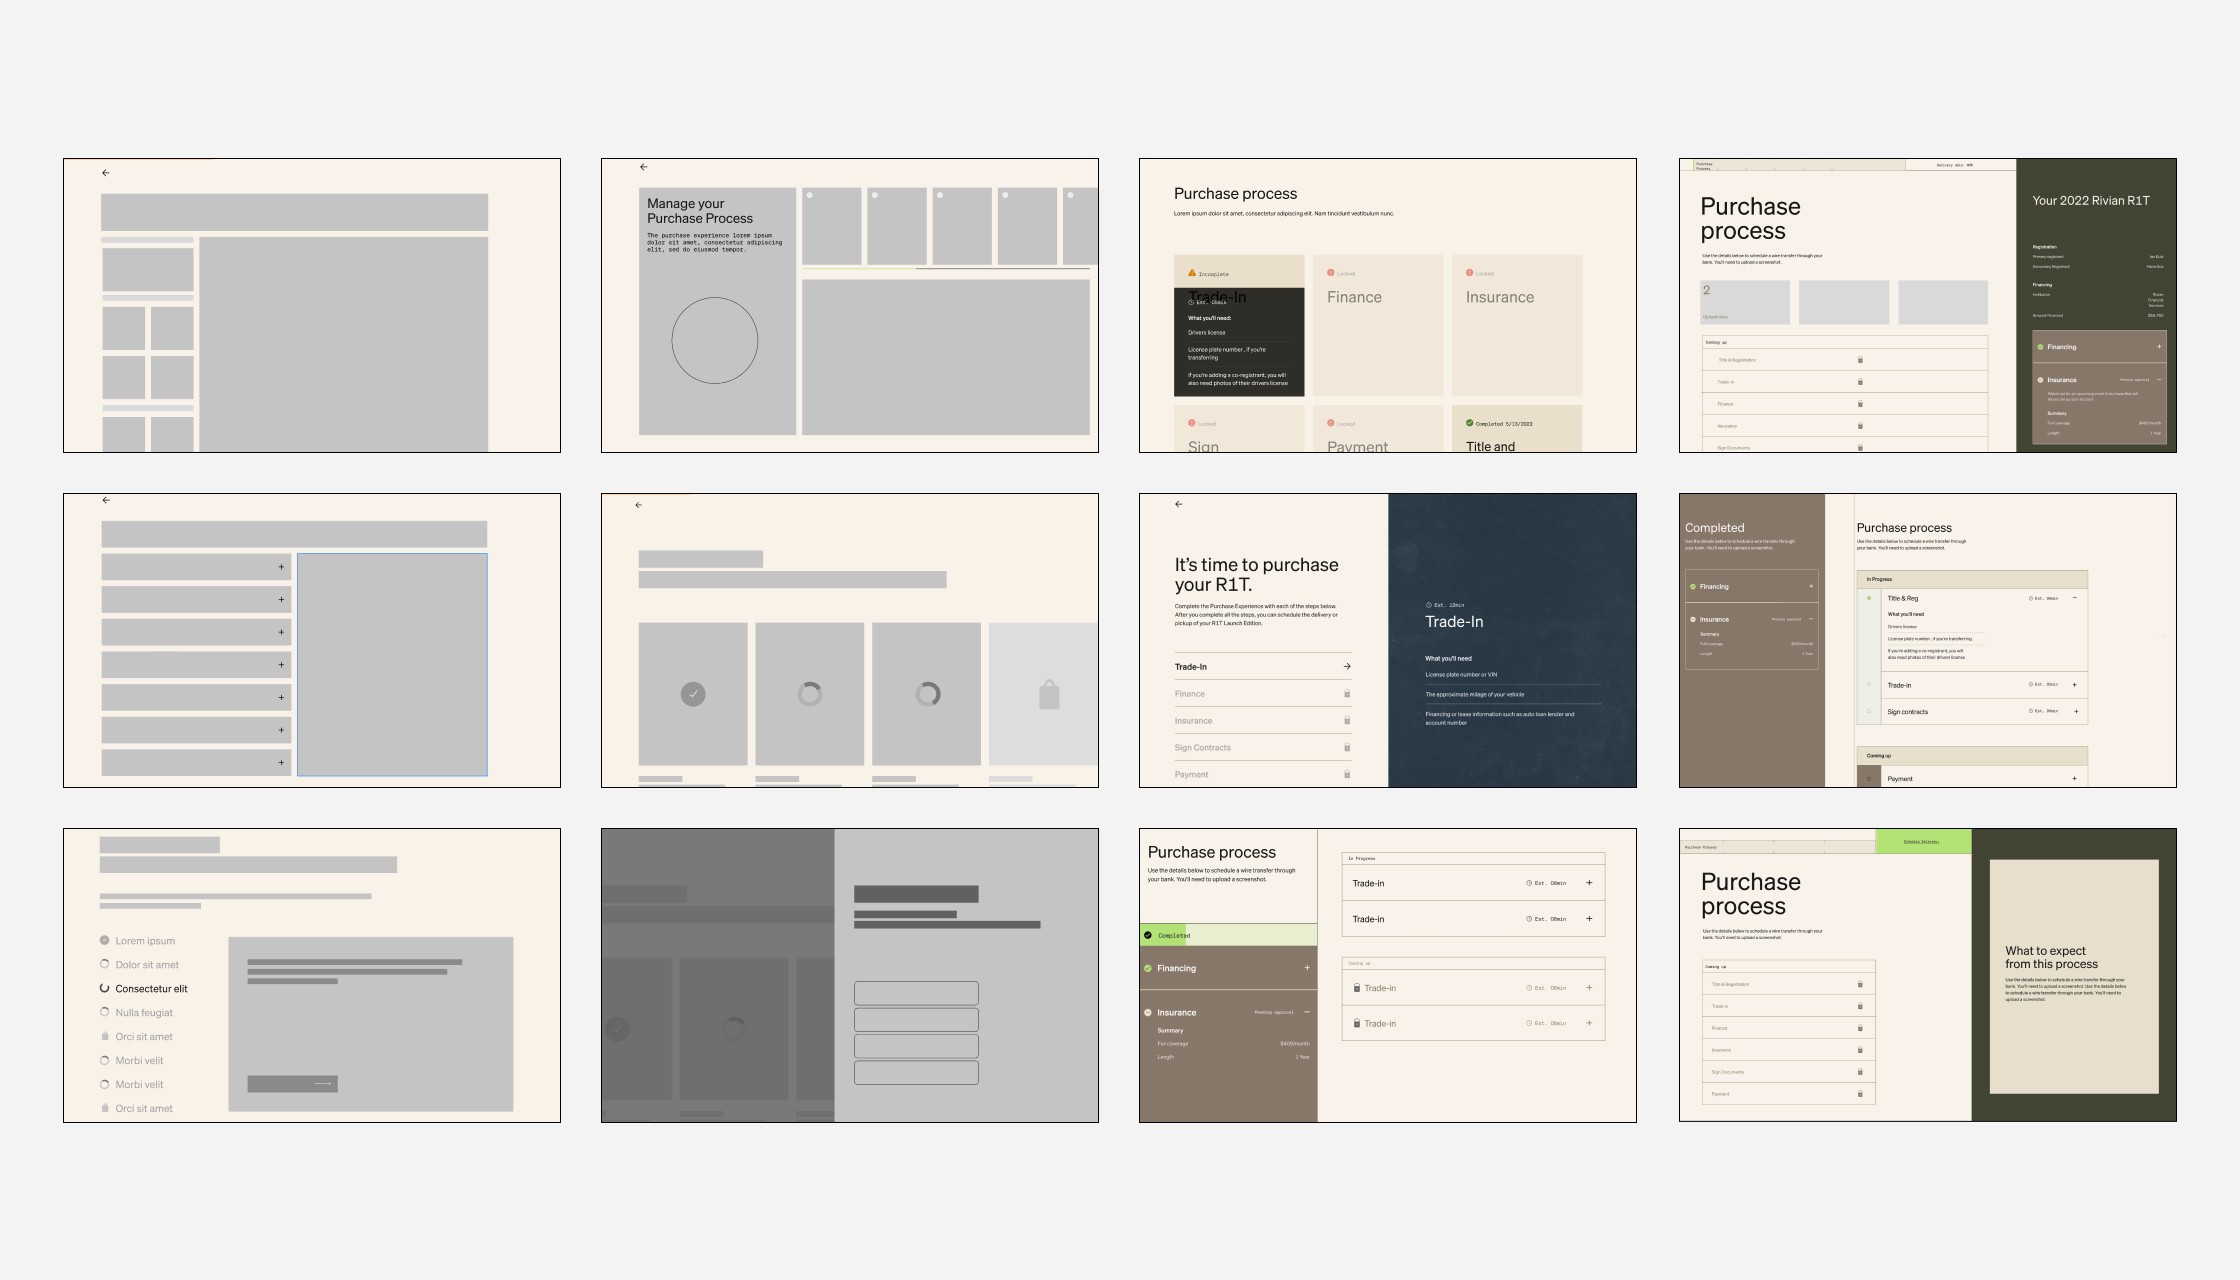Click the lock icon beside Finance
Image resolution: width=2240 pixels, height=1280 pixels.
[x=1347, y=693]
